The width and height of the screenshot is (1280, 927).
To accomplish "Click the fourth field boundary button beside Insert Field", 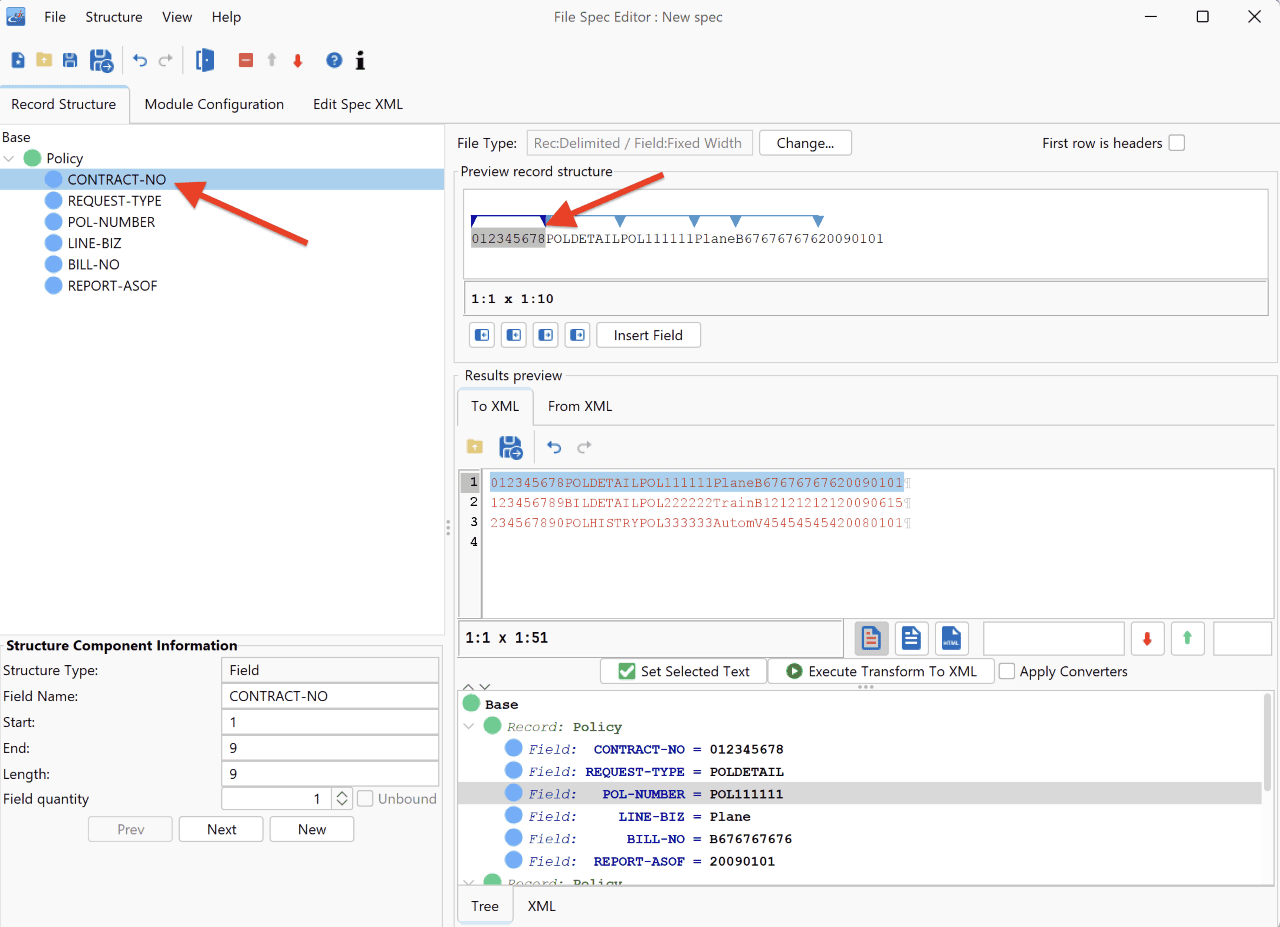I will tap(578, 335).
